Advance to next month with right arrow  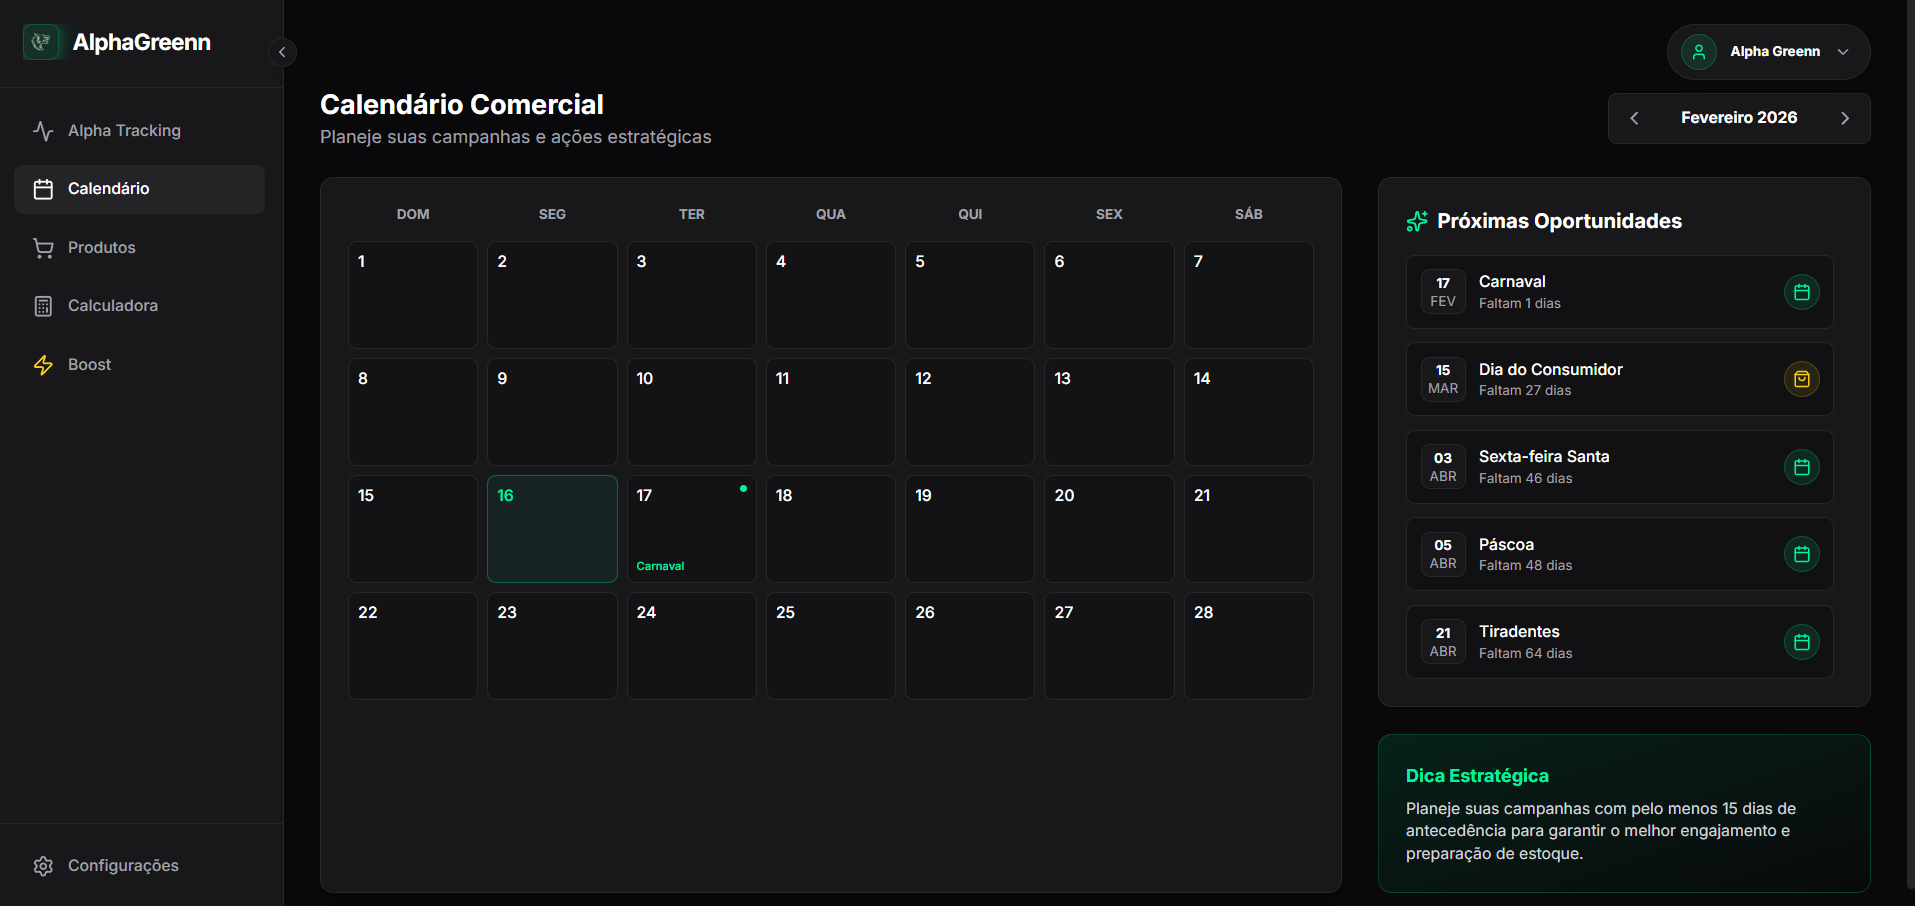(1845, 118)
